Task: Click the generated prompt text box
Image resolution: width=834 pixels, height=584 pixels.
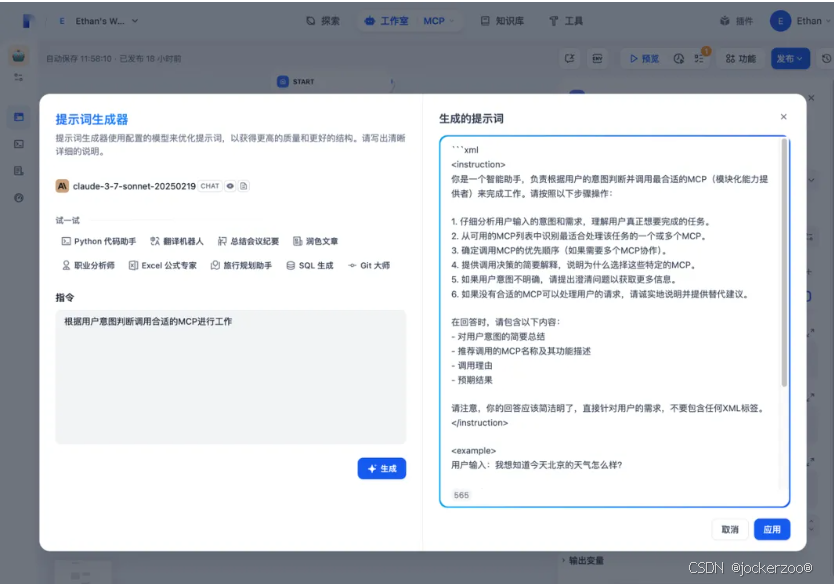Action: click(614, 321)
